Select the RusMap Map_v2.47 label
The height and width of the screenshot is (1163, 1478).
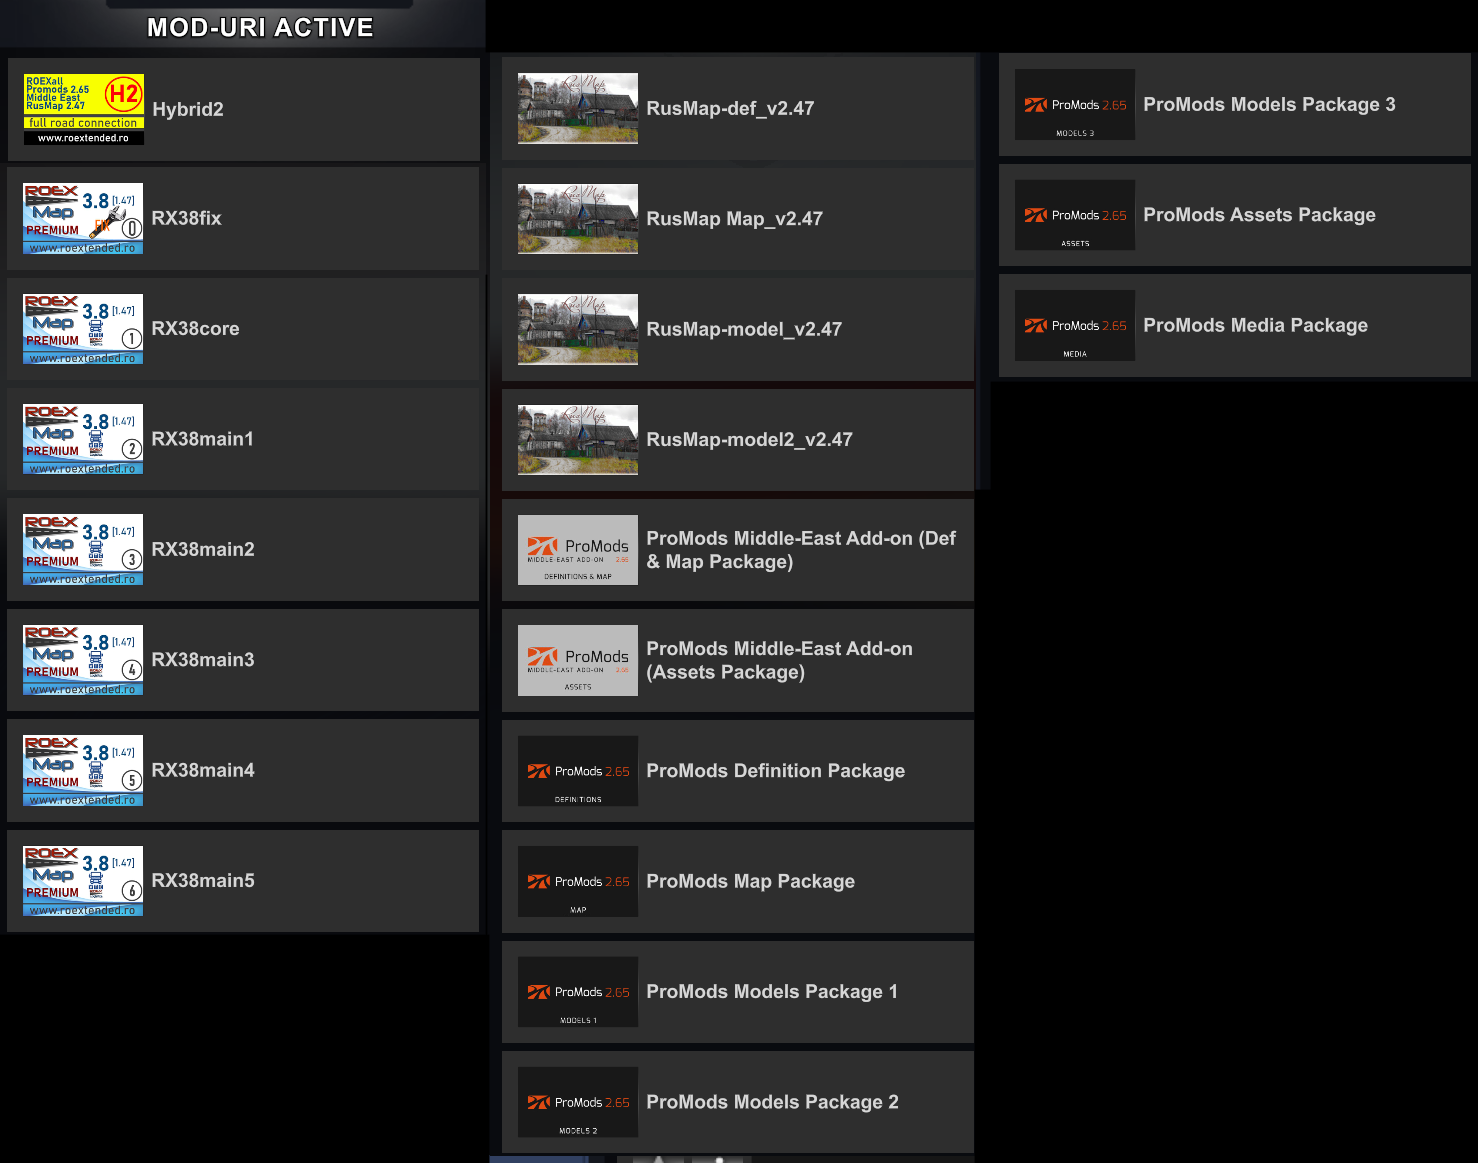(x=735, y=219)
